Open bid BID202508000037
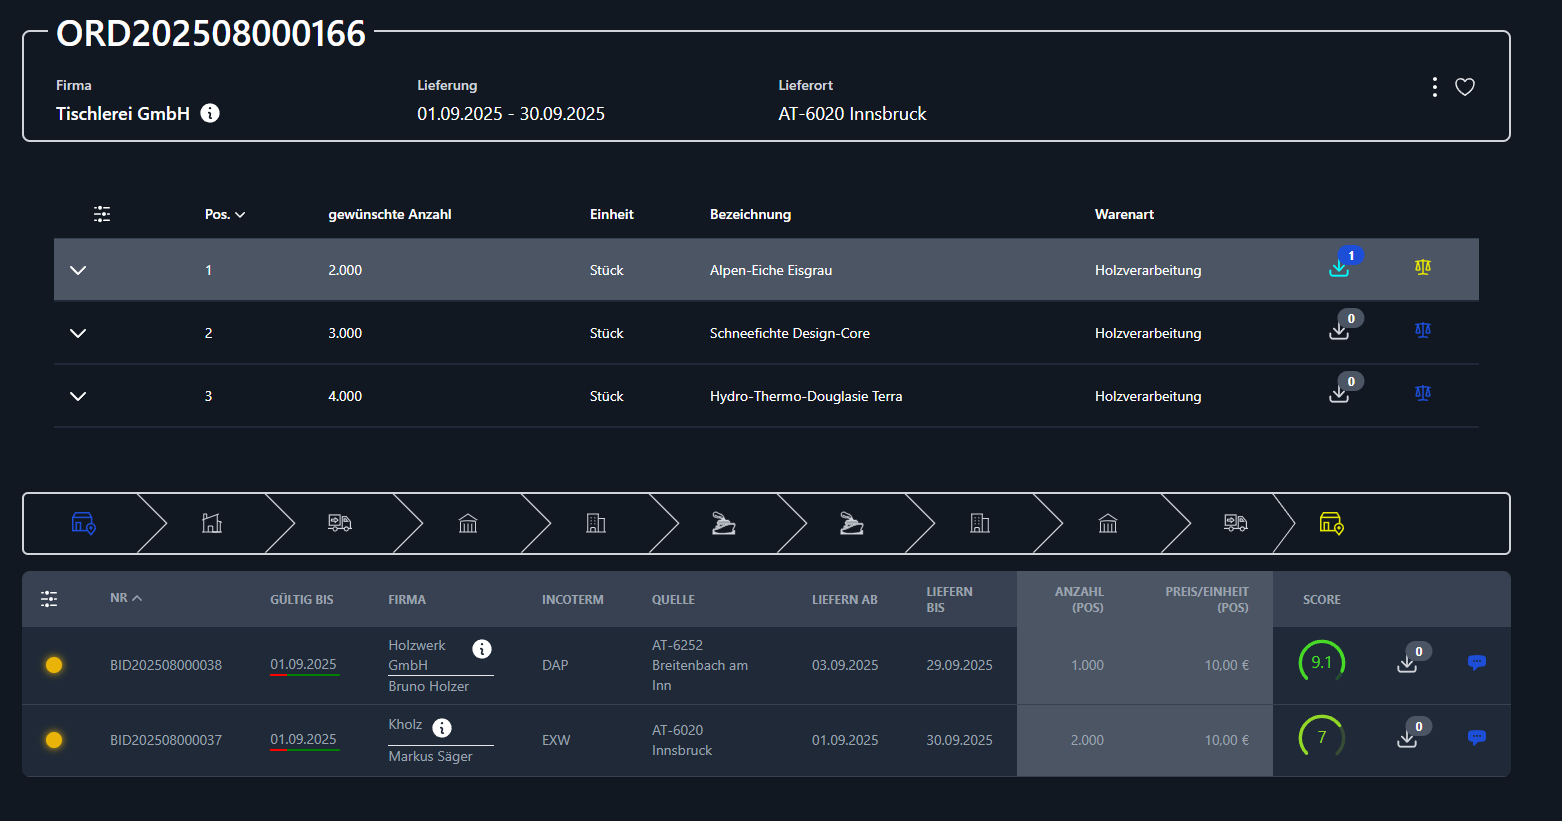1562x821 pixels. point(166,740)
